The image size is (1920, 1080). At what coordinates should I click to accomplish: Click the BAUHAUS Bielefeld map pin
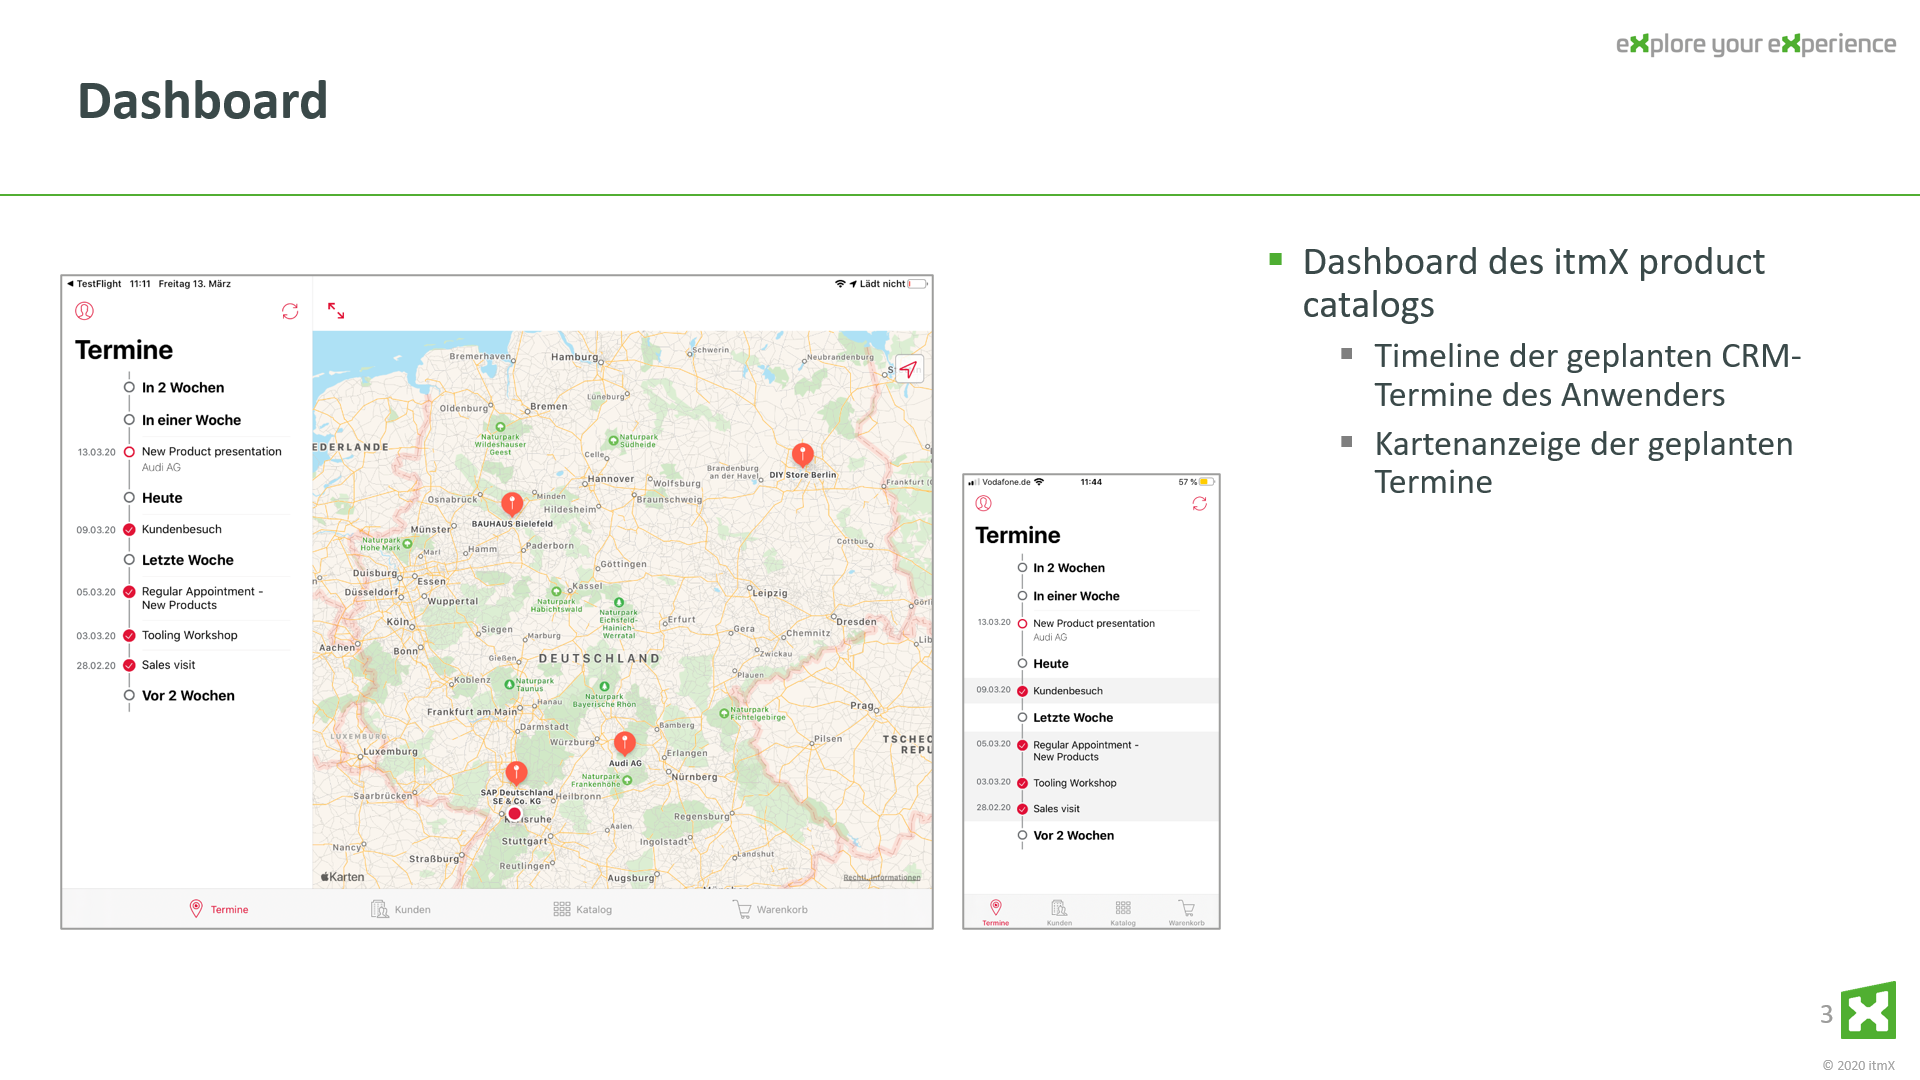[512, 503]
